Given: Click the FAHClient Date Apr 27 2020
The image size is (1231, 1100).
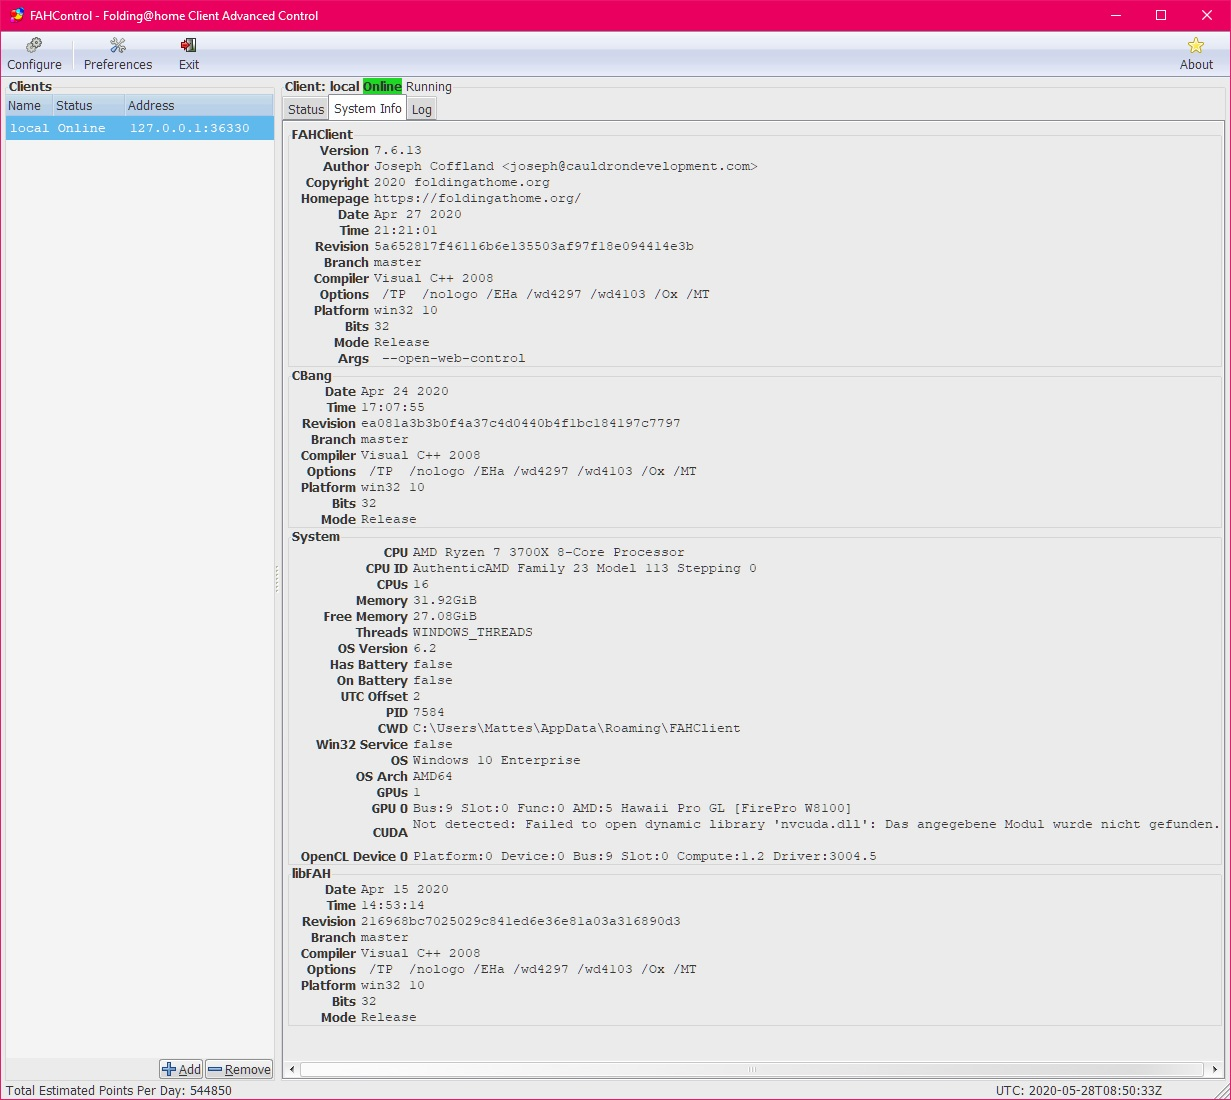Looking at the screenshot, I should point(417,214).
